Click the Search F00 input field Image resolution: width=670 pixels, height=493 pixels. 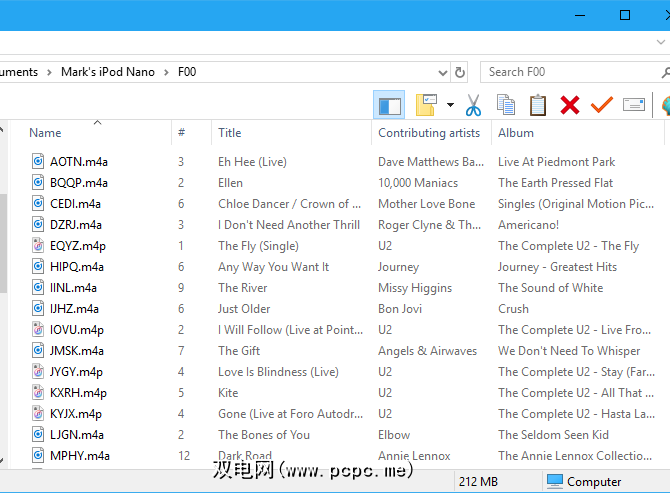573,72
